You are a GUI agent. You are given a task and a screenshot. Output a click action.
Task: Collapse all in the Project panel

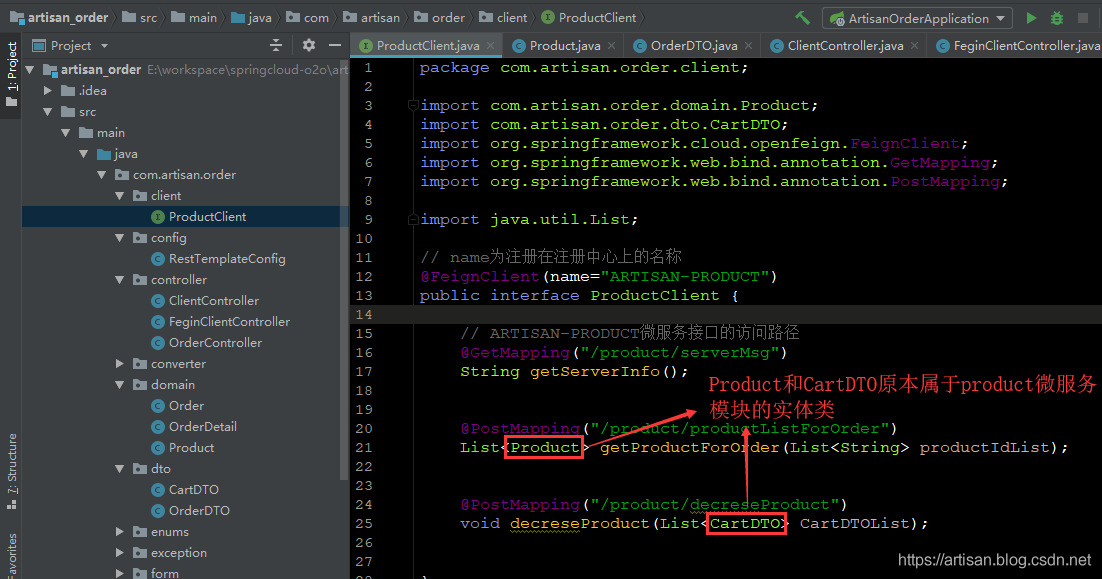click(x=276, y=45)
